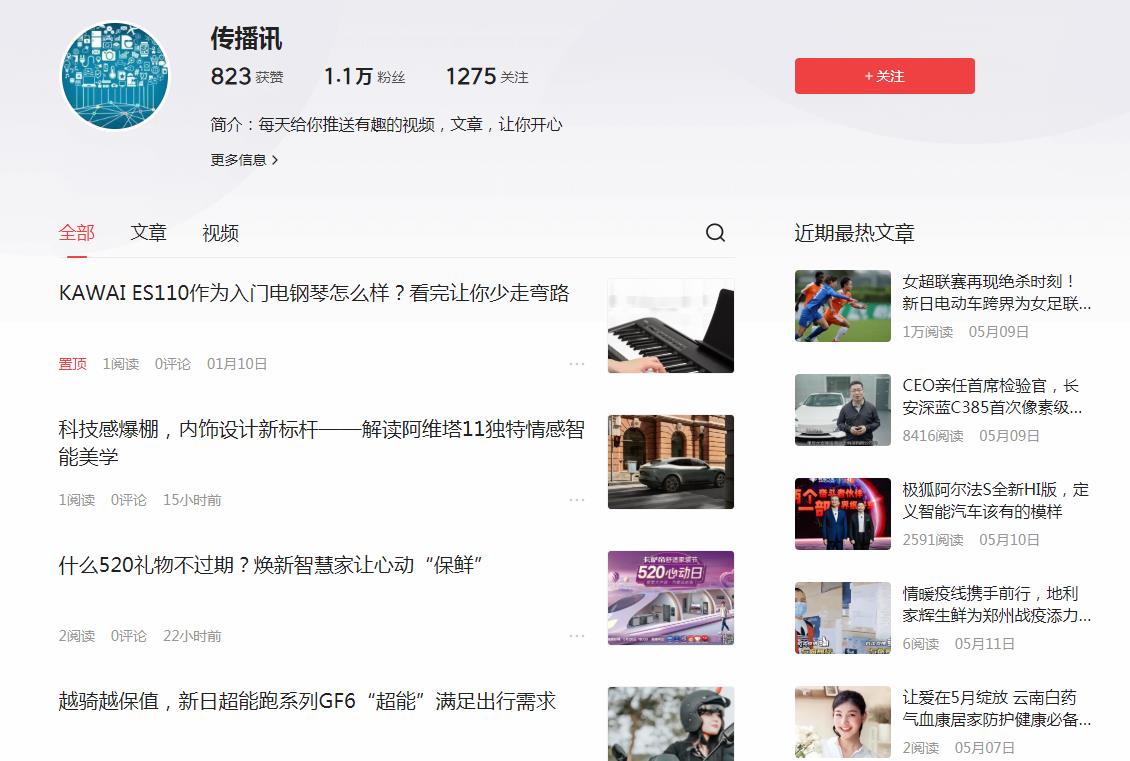Click the 地利家辉生鲜 masked worker thumbnail
Screen dimensions: 1130x761
[x=842, y=618]
